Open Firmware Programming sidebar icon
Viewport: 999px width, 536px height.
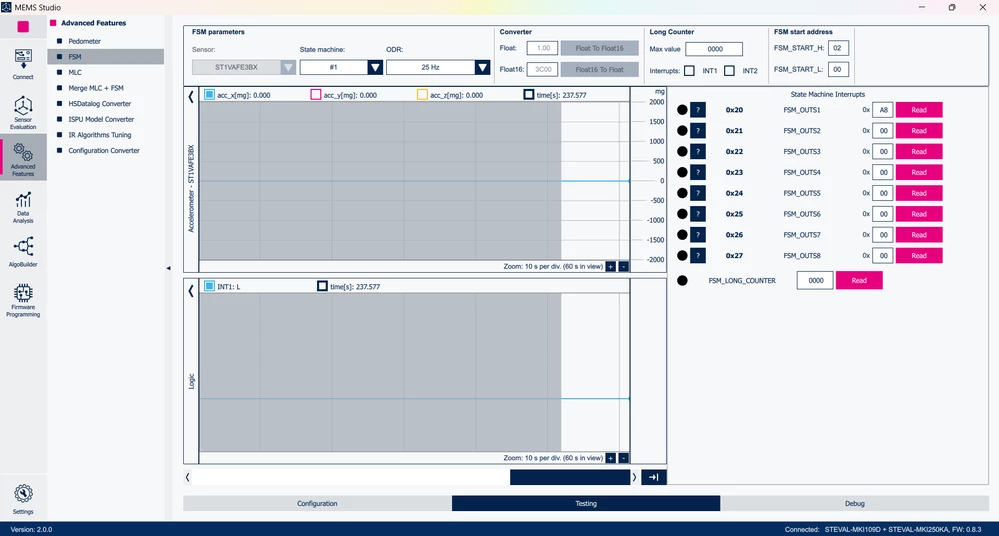pos(23,300)
